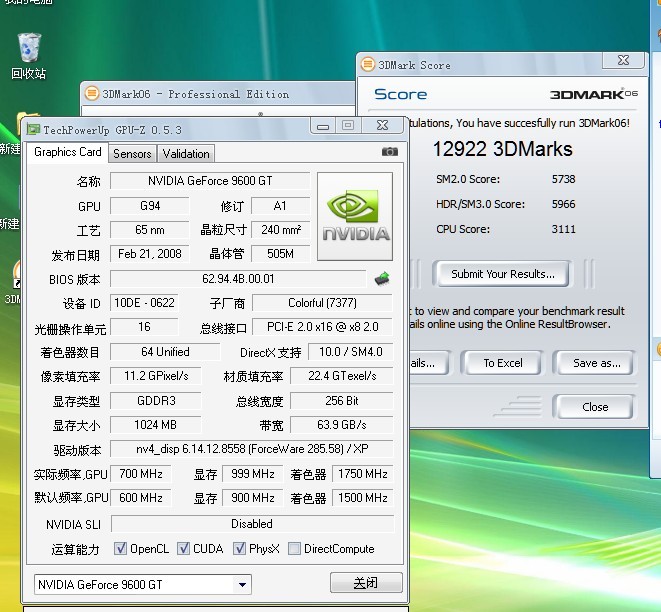This screenshot has height=612, width=661.
Task: Click the Close button in 3DMark Score
Action: 595,407
